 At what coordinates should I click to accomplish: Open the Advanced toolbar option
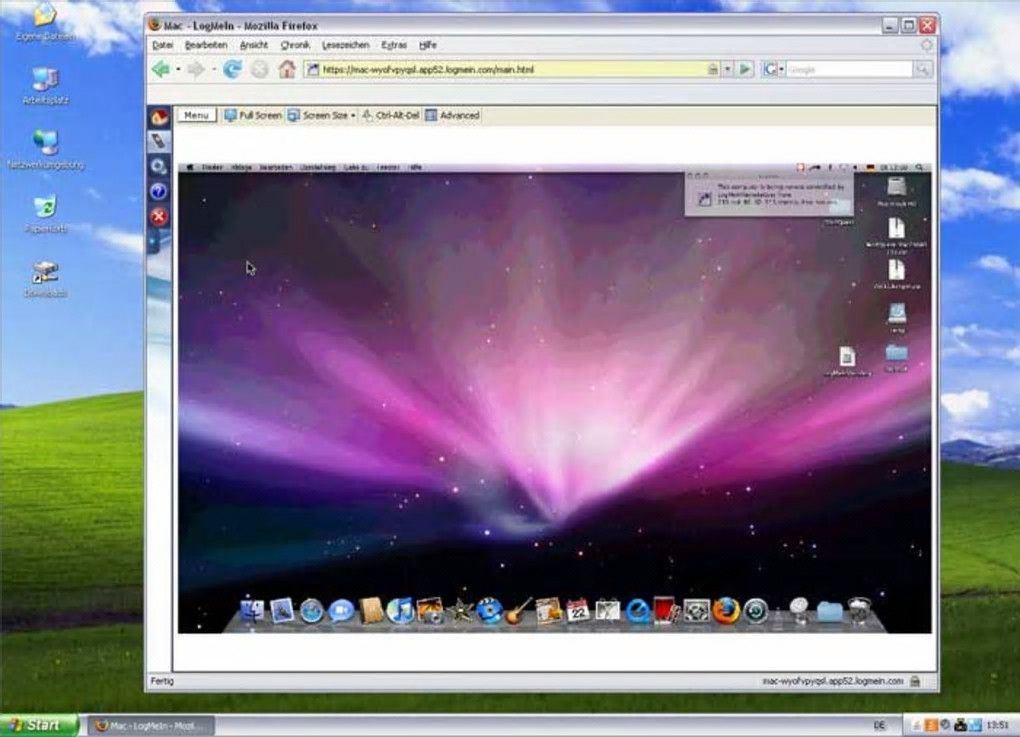(453, 115)
